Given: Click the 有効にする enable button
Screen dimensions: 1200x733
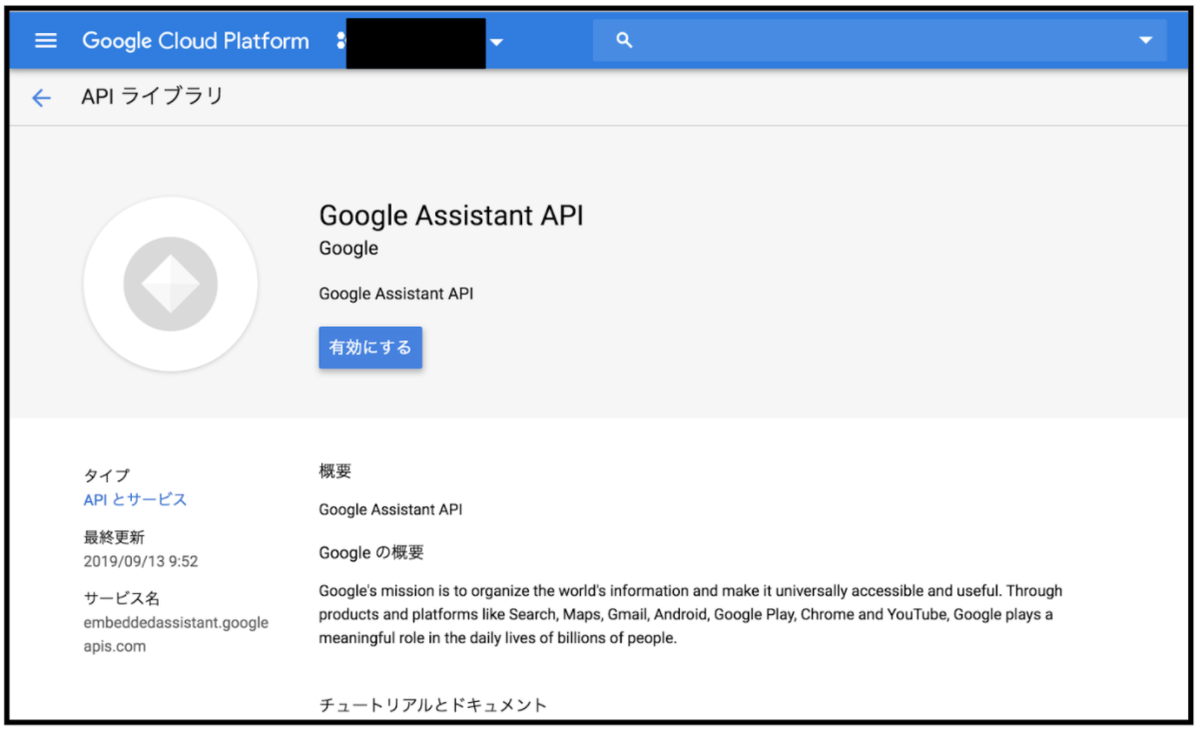Looking at the screenshot, I should (x=370, y=348).
